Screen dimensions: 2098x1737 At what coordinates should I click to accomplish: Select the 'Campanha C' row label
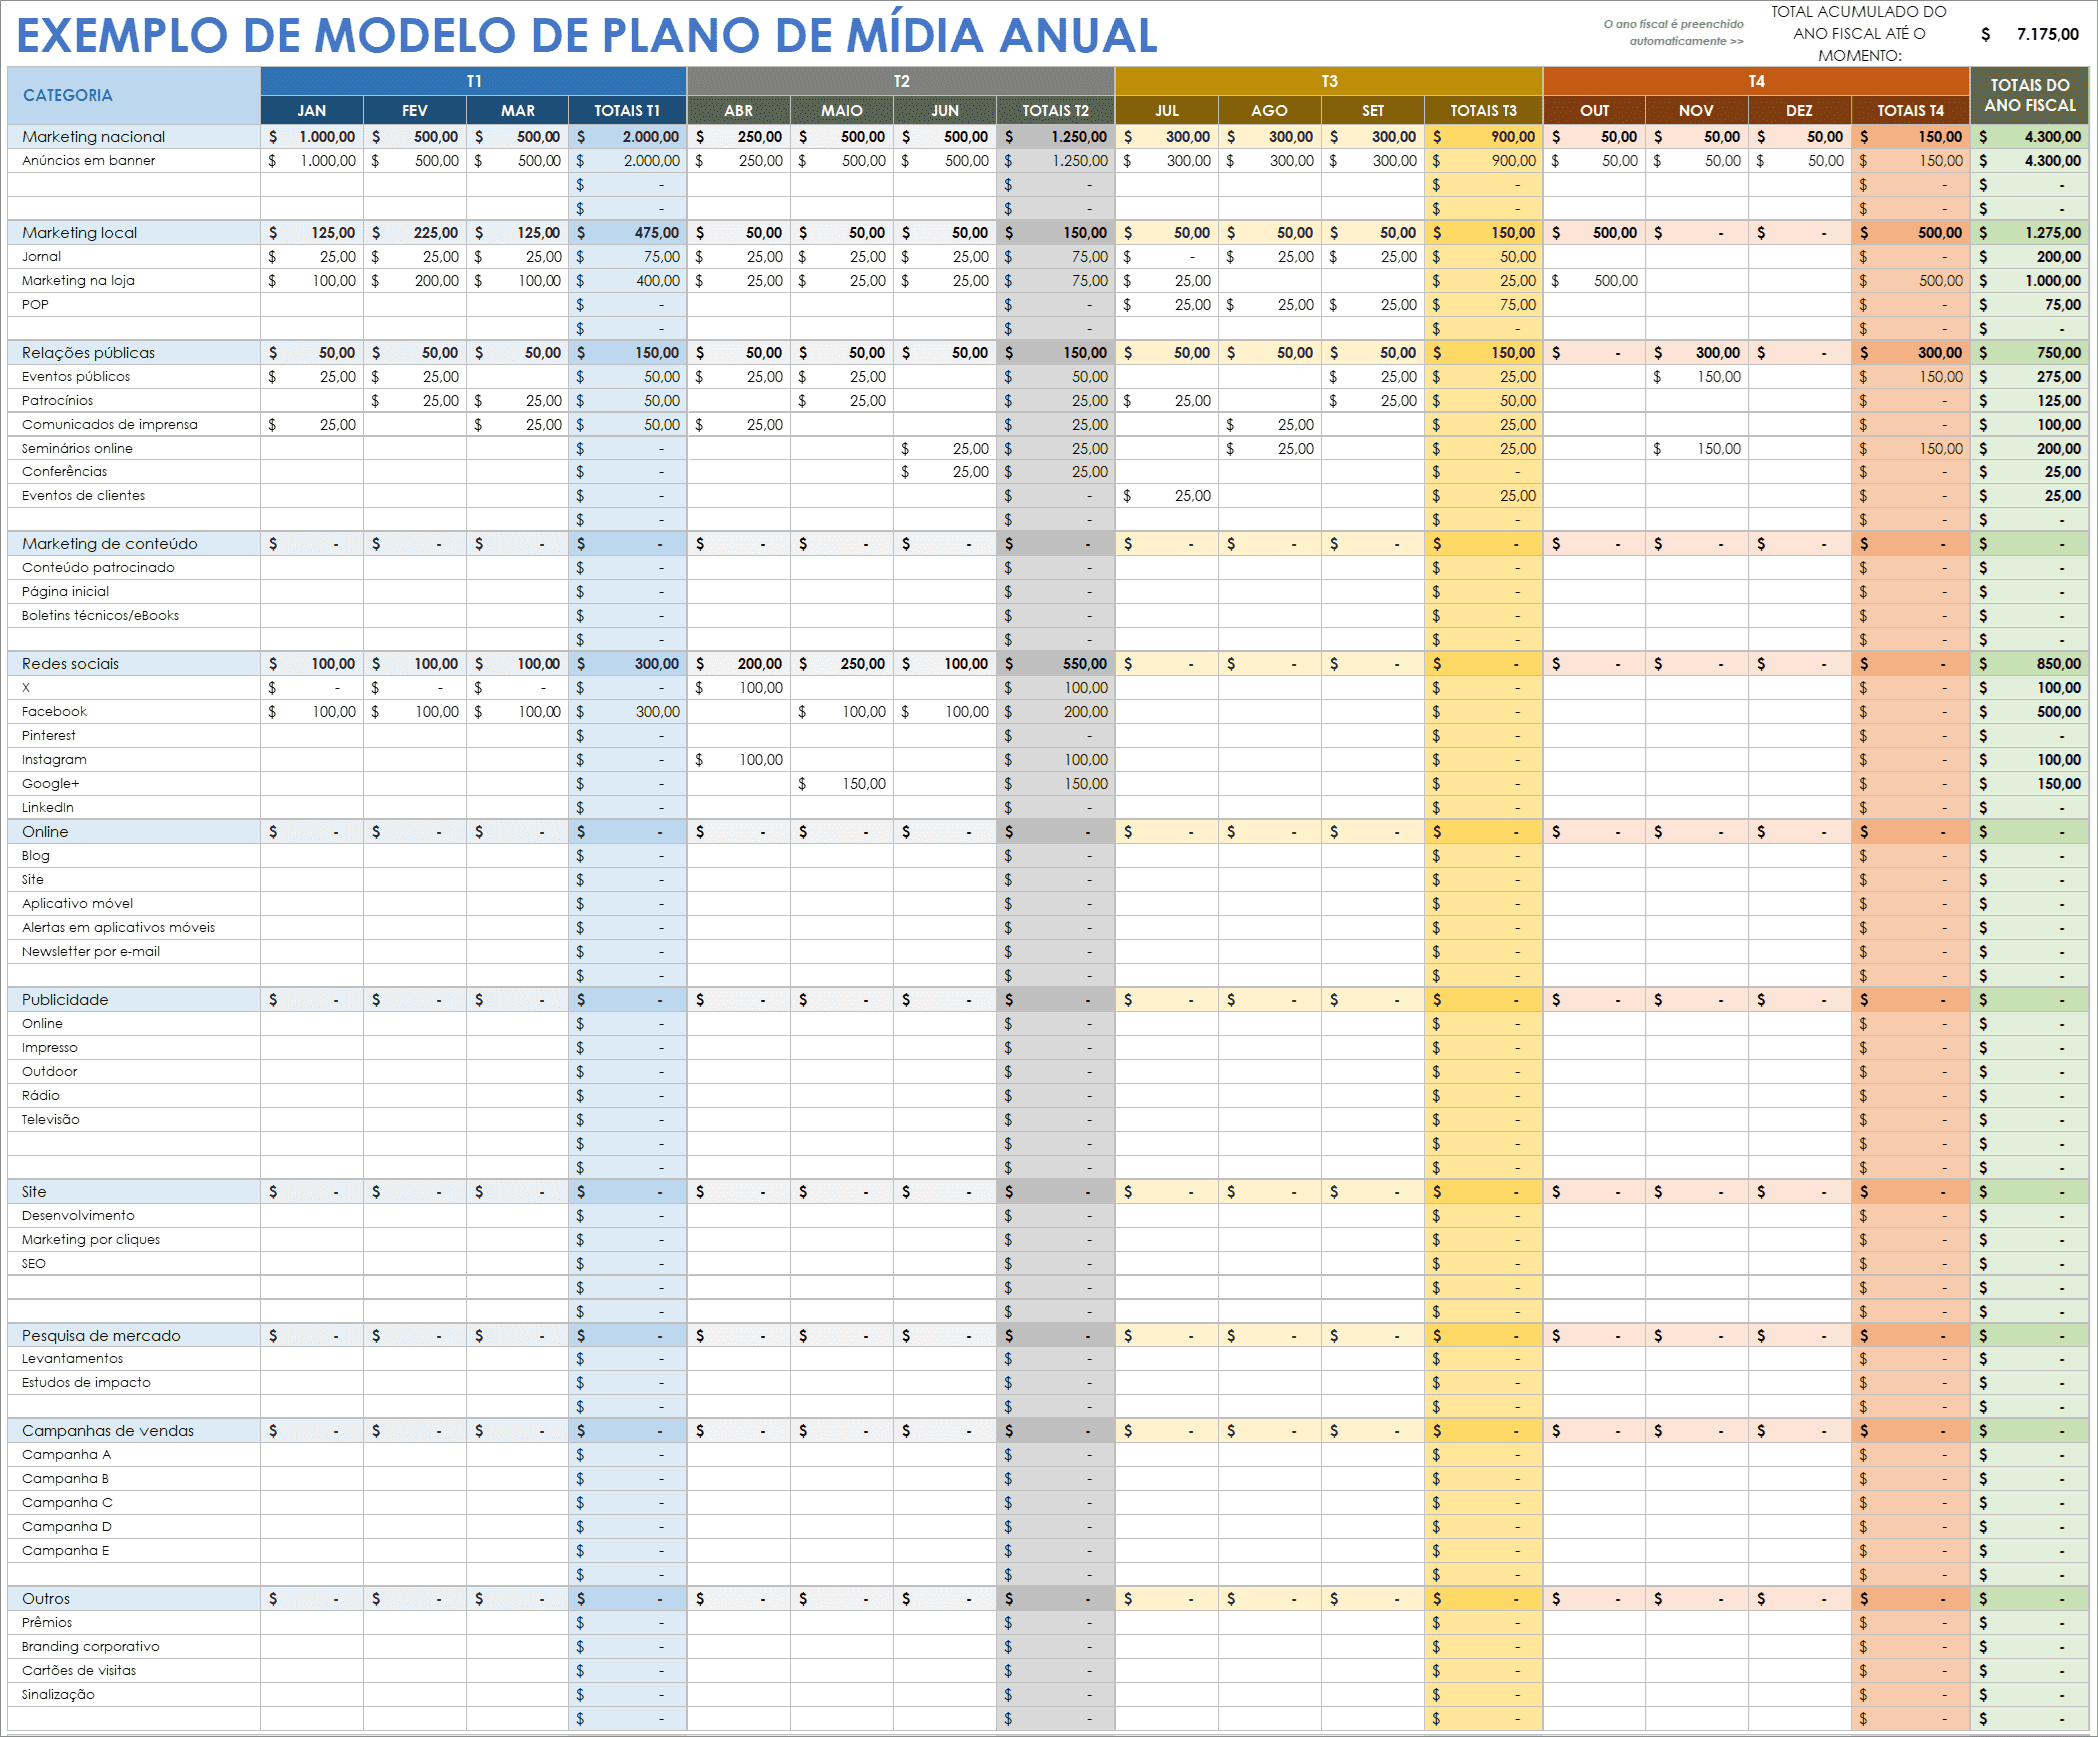[x=67, y=1502]
